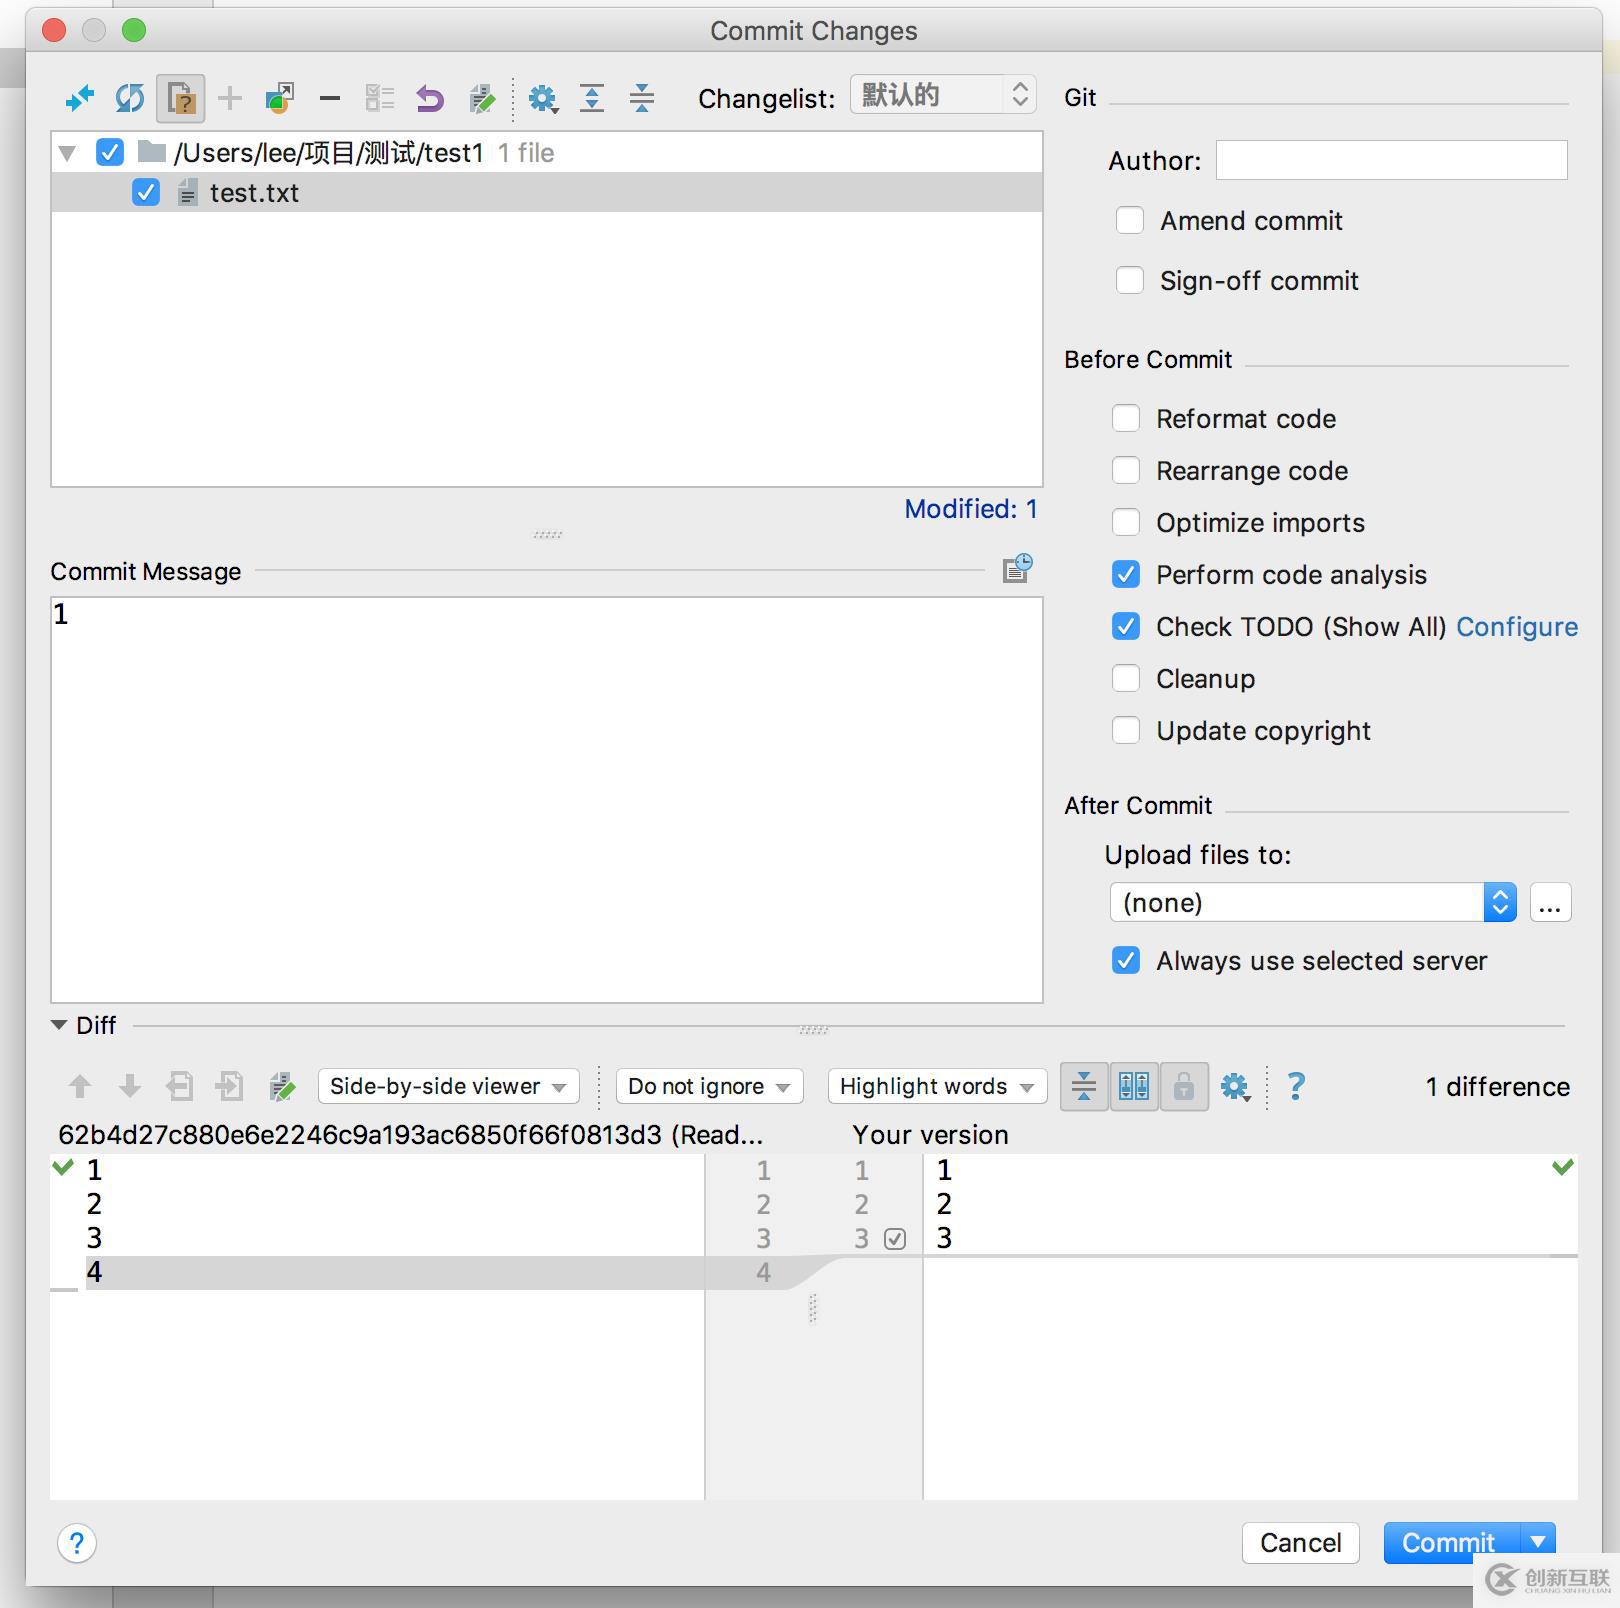Open the Group By gear menu in the top toolbar
Image resolution: width=1620 pixels, height=1608 pixels.
point(543,98)
